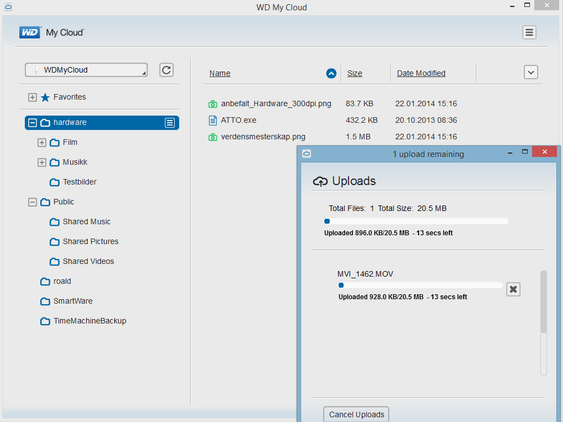Click the main window title-bar cloud icon

point(8,7)
